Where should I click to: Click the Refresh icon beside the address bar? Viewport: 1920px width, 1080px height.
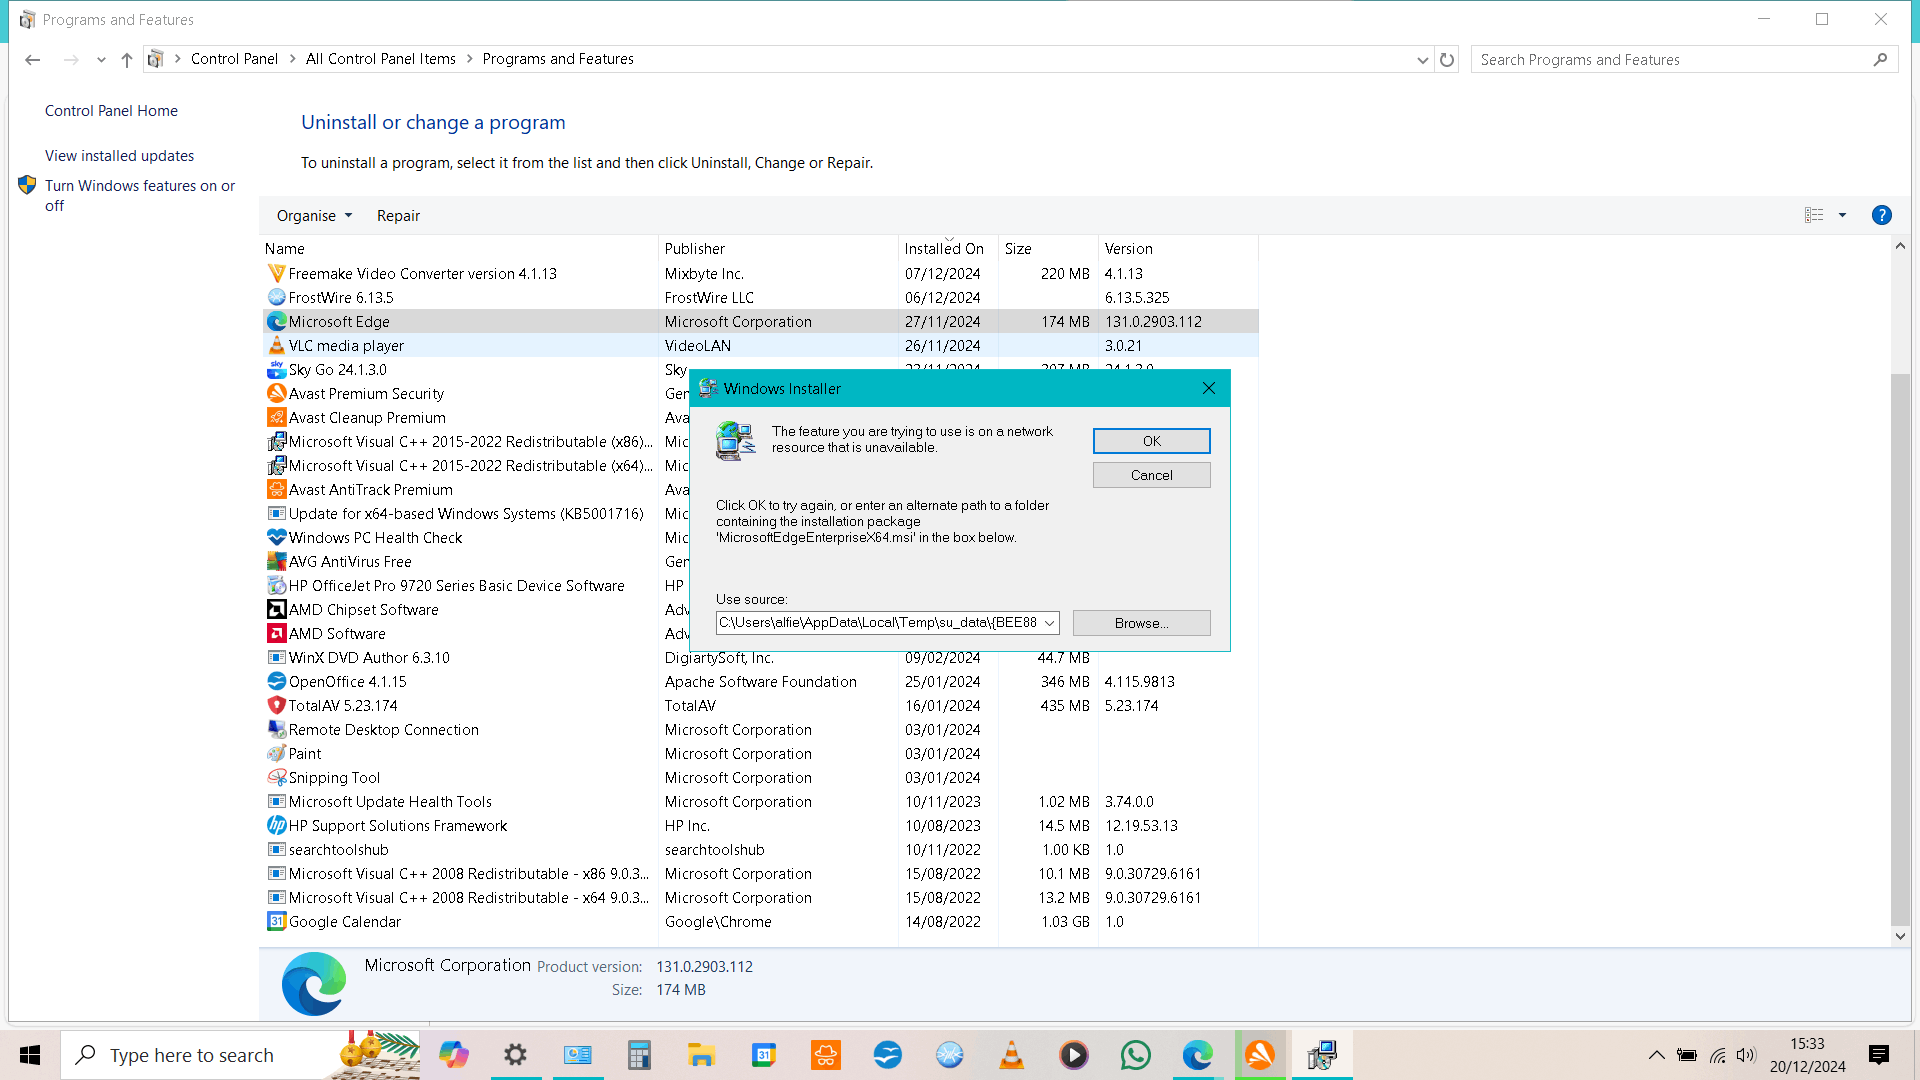(x=1447, y=60)
